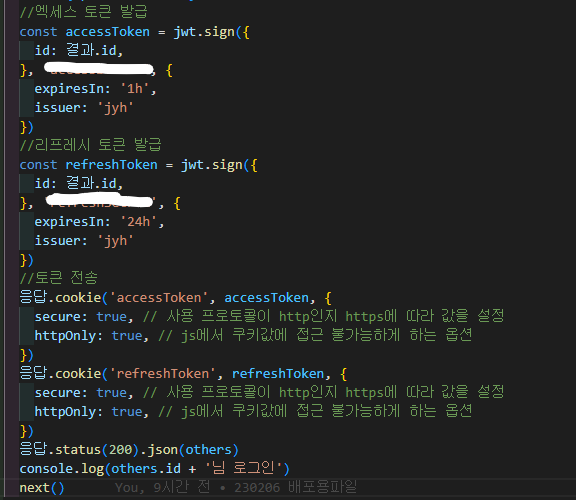
Task: Click the console.log statement
Action: click(x=154, y=469)
